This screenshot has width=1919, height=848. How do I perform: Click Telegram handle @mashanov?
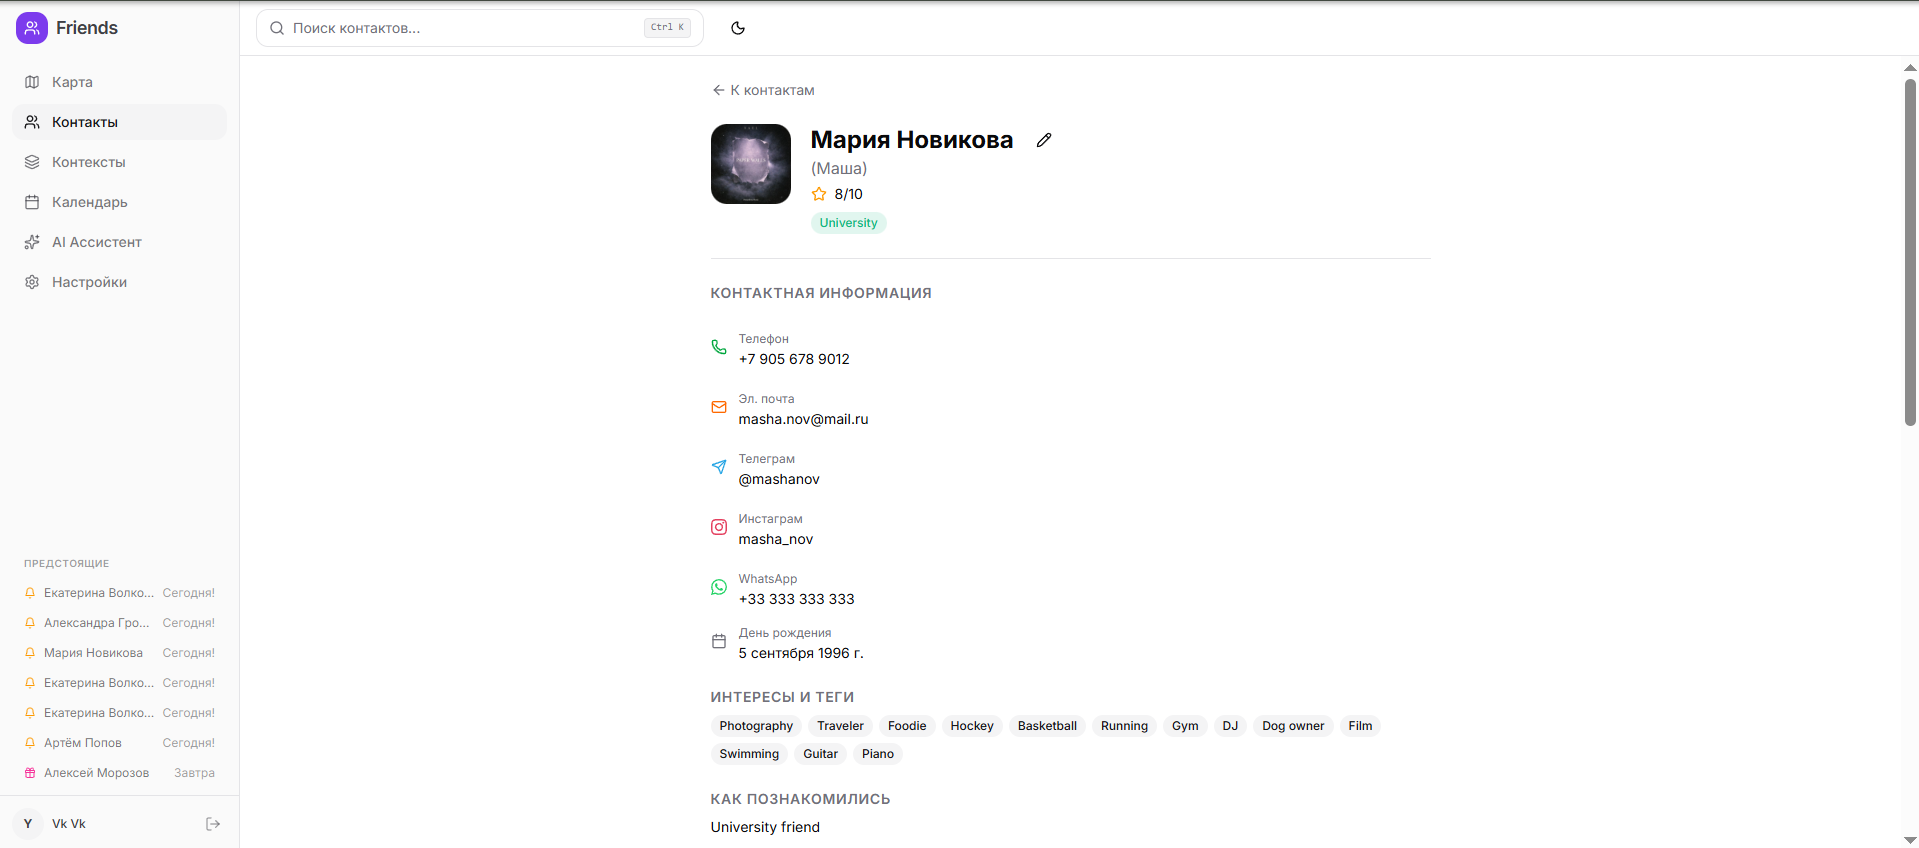pos(779,479)
